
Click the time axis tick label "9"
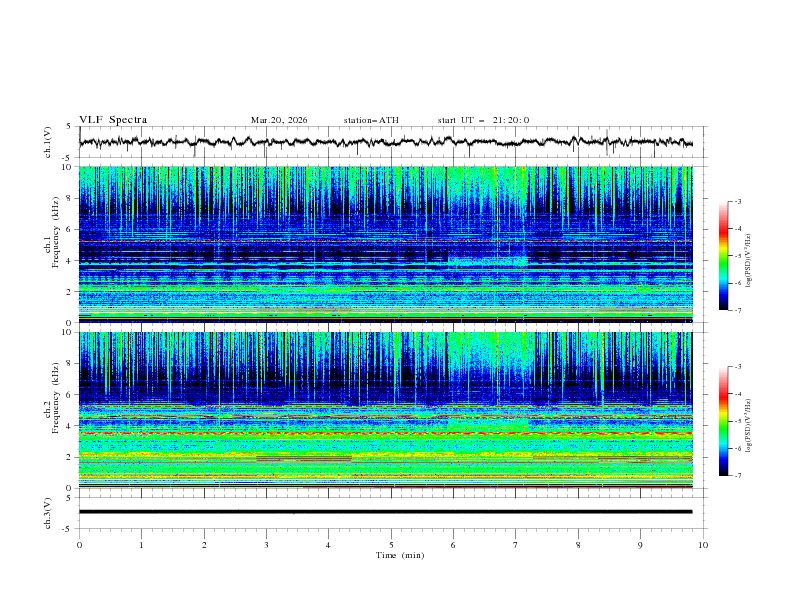640,545
